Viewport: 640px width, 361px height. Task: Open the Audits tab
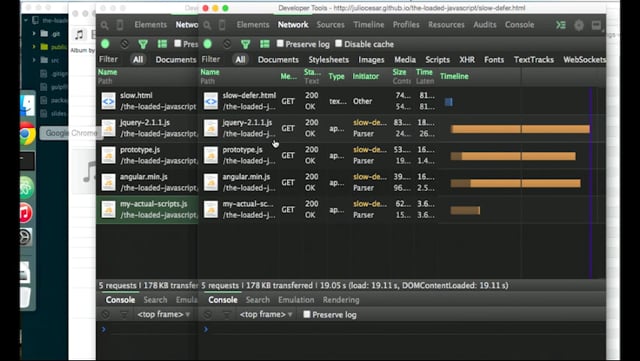pyautogui.click(x=485, y=25)
